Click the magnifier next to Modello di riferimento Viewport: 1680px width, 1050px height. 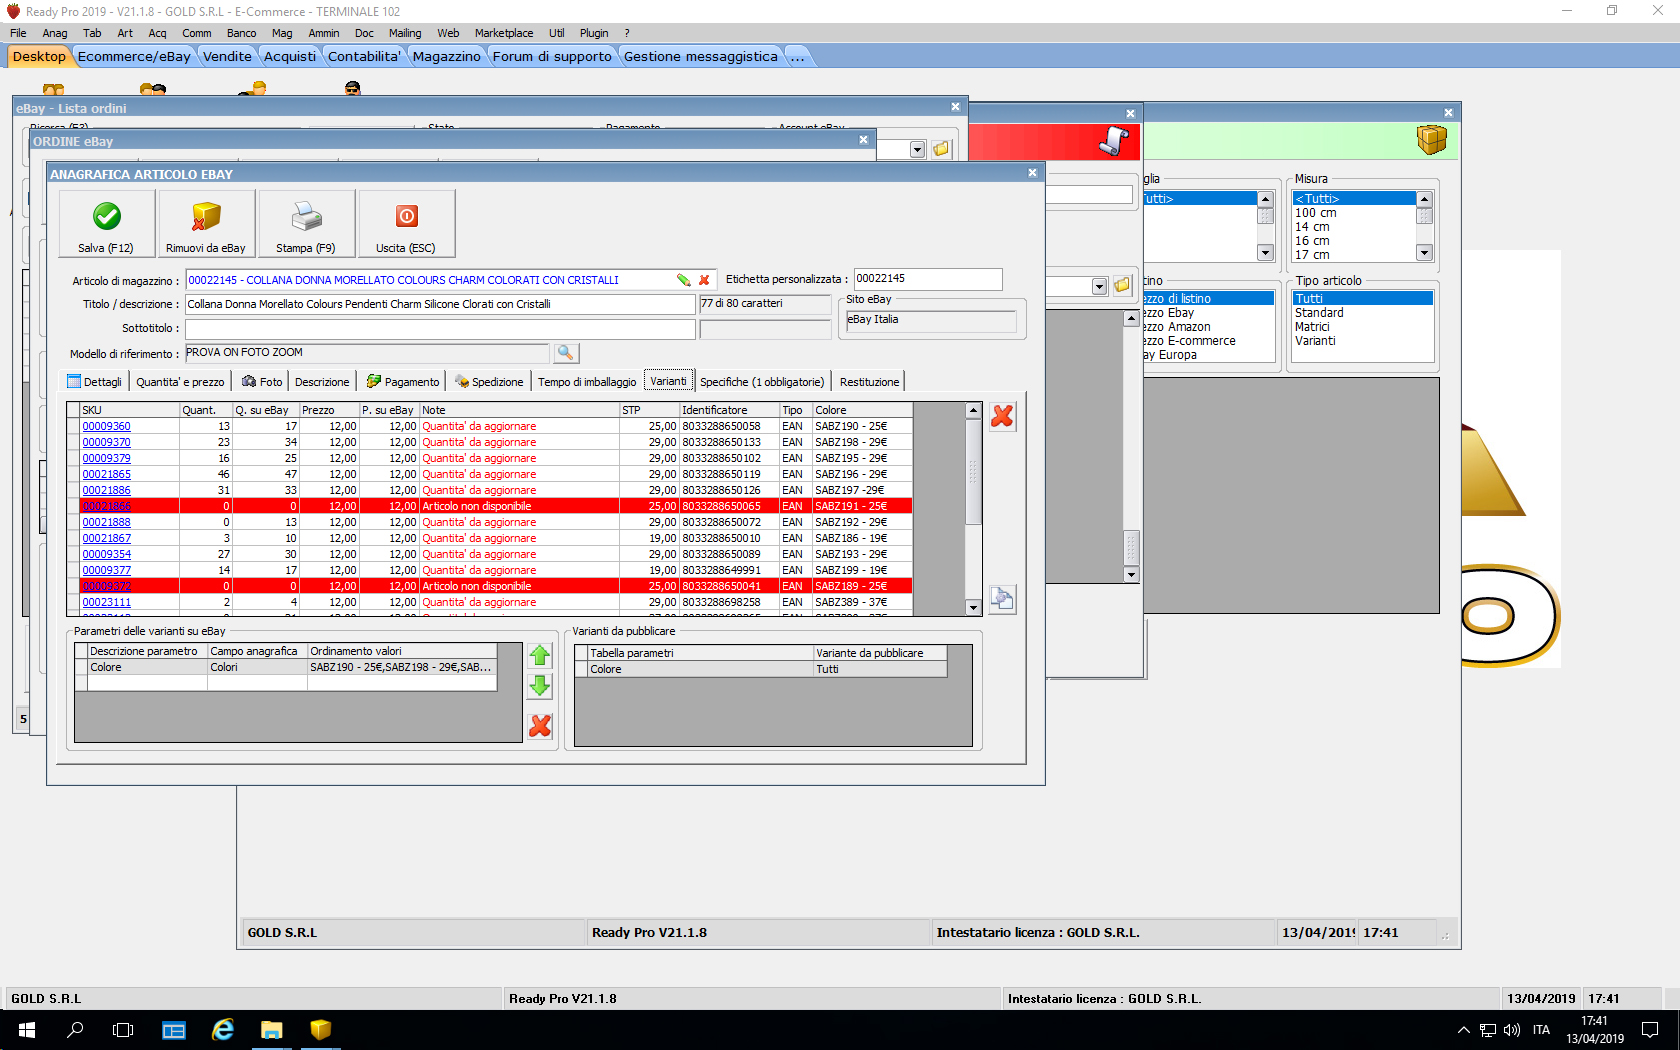pos(565,353)
